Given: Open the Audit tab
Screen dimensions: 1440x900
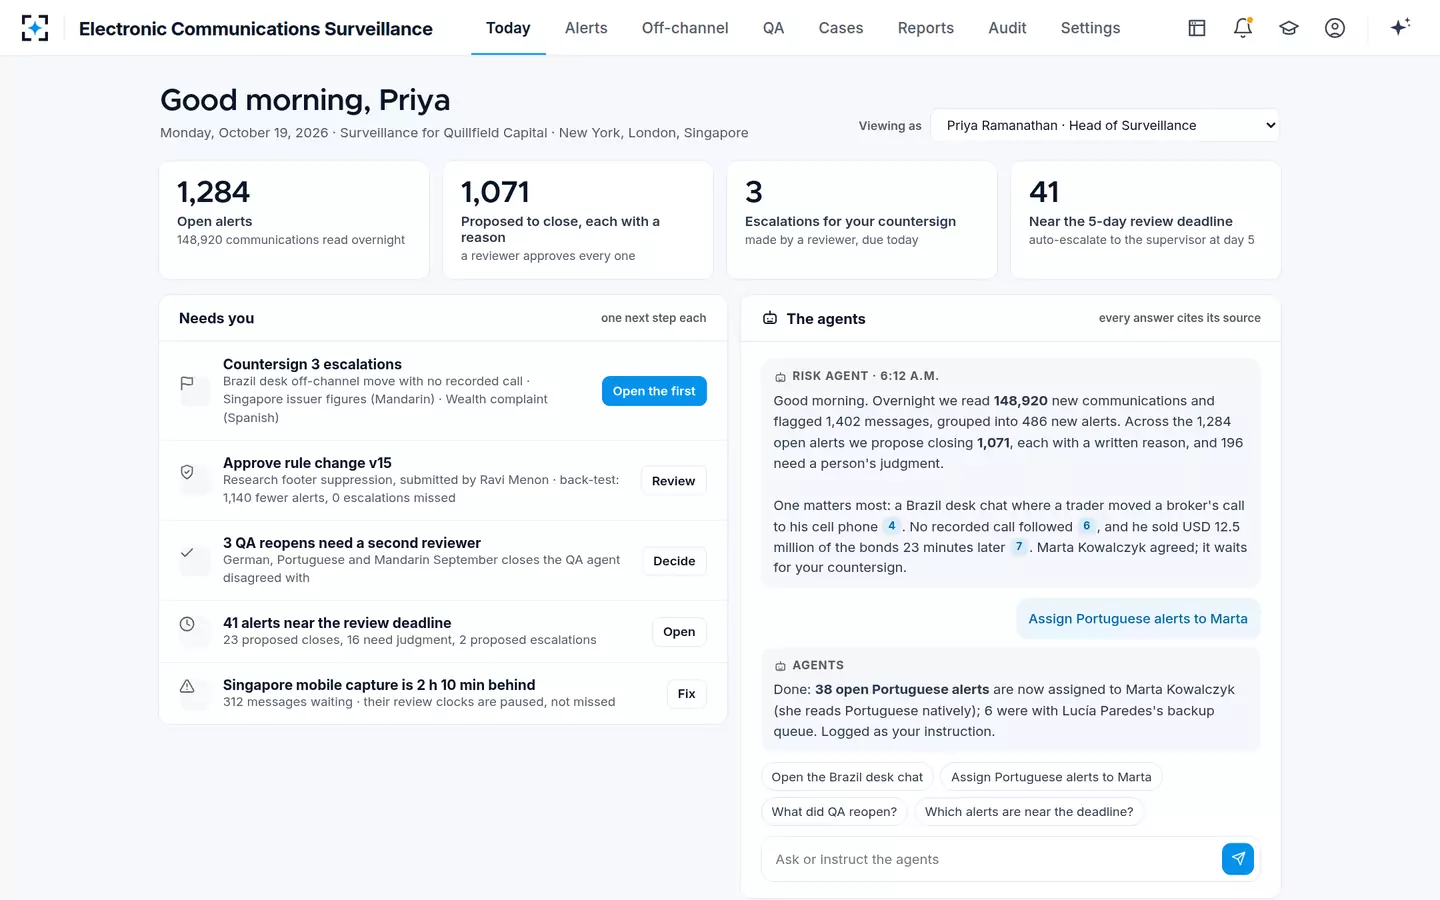Looking at the screenshot, I should pyautogui.click(x=1007, y=28).
